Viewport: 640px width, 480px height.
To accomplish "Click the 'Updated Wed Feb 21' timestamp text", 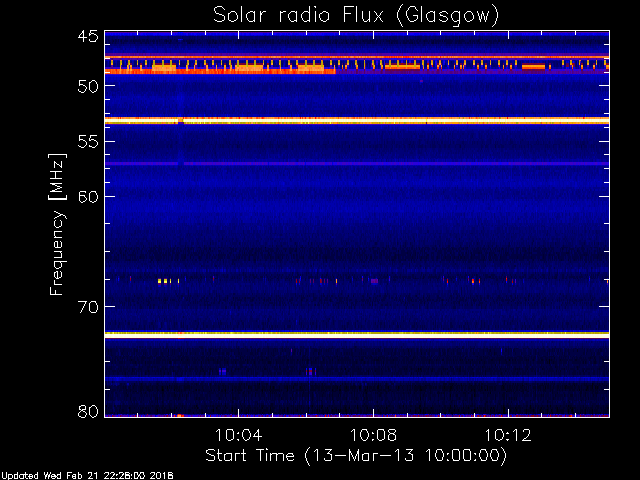I will (x=87, y=476).
